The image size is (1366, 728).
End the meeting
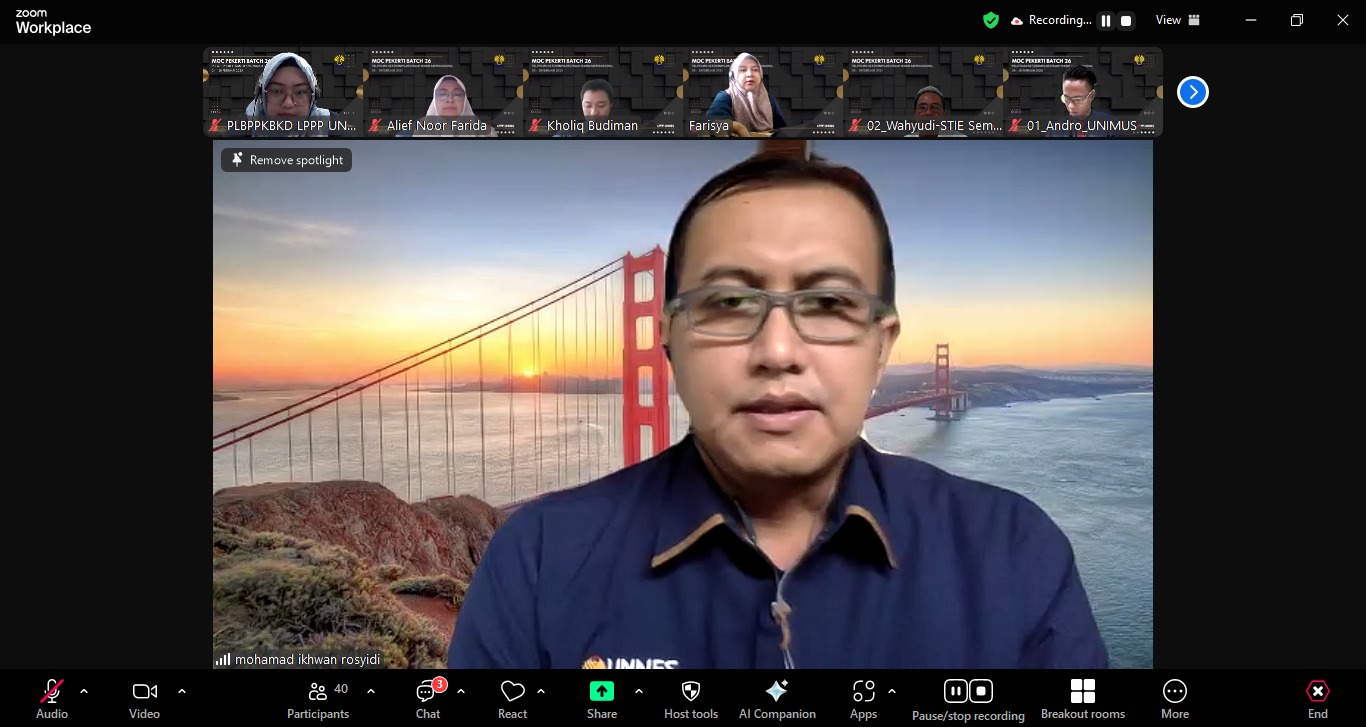(x=1317, y=699)
